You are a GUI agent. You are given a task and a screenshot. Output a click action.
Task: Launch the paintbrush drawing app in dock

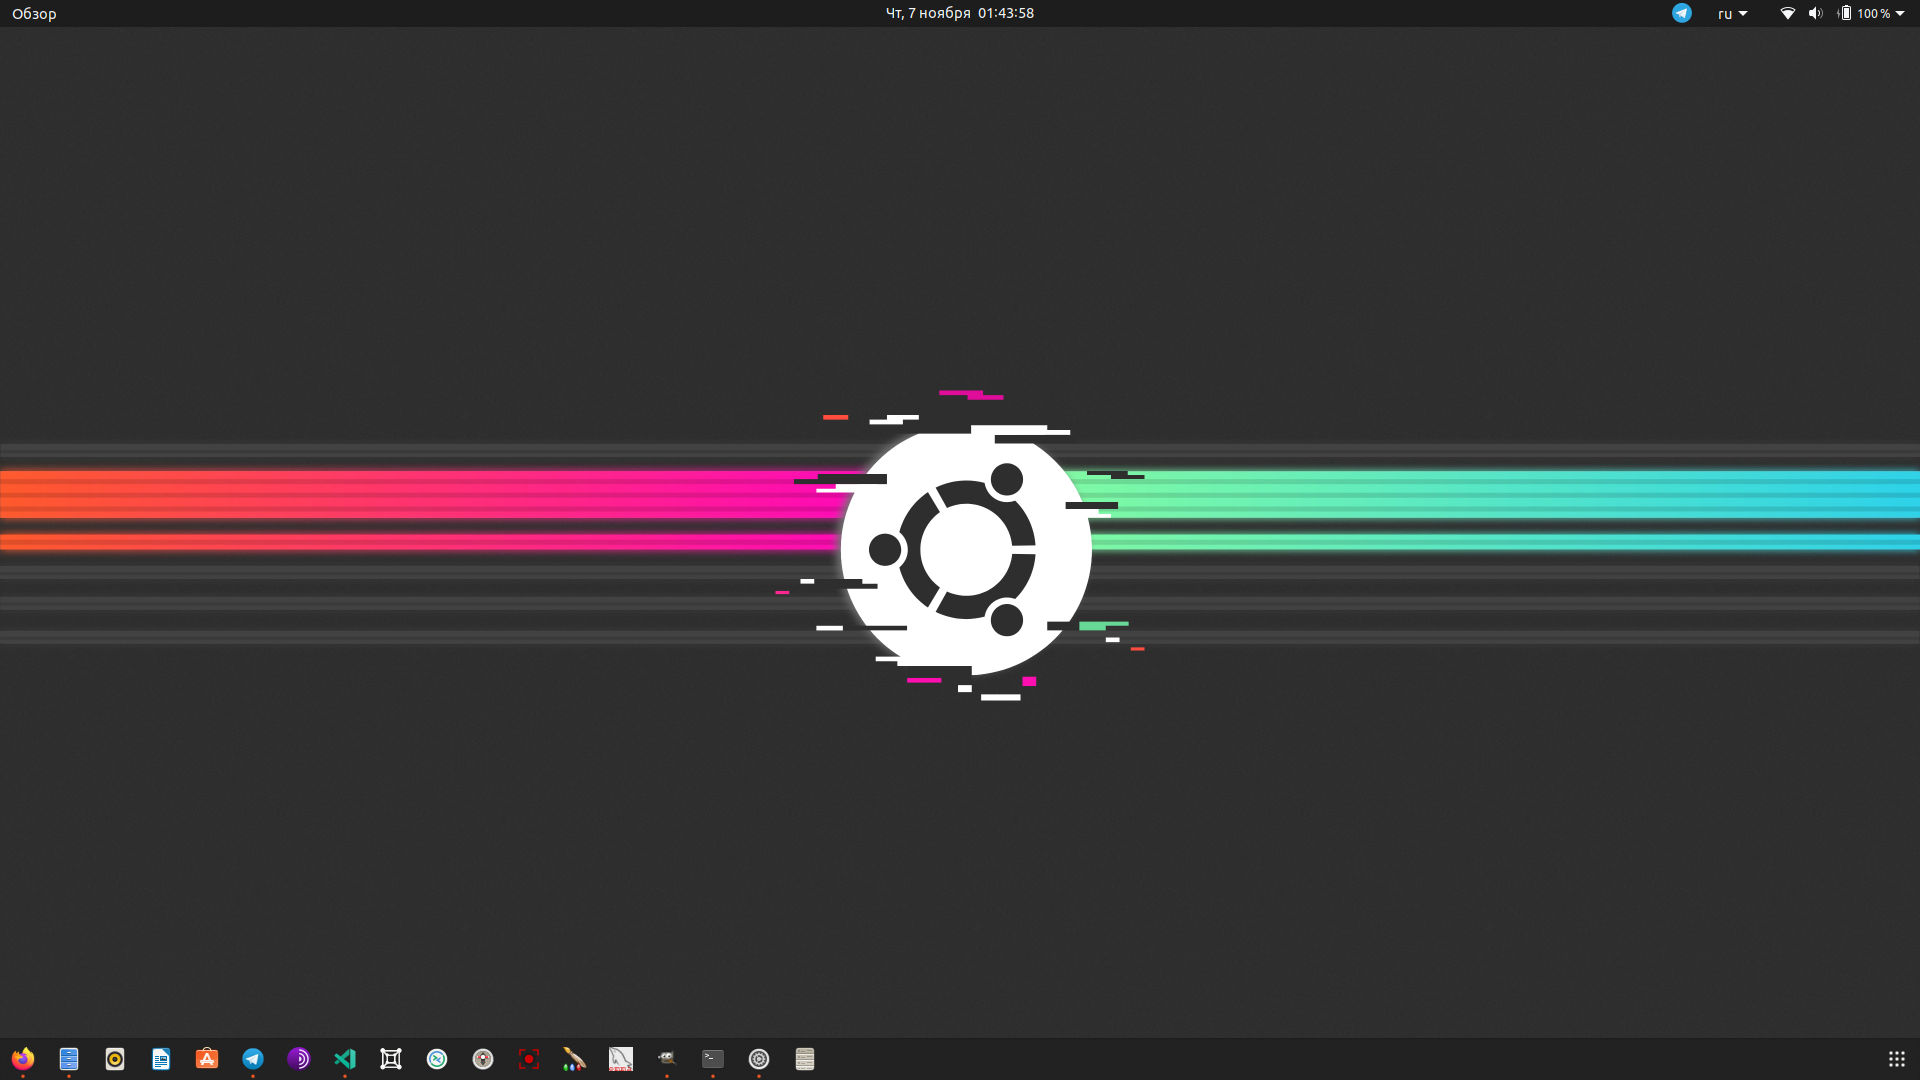[x=575, y=1059]
